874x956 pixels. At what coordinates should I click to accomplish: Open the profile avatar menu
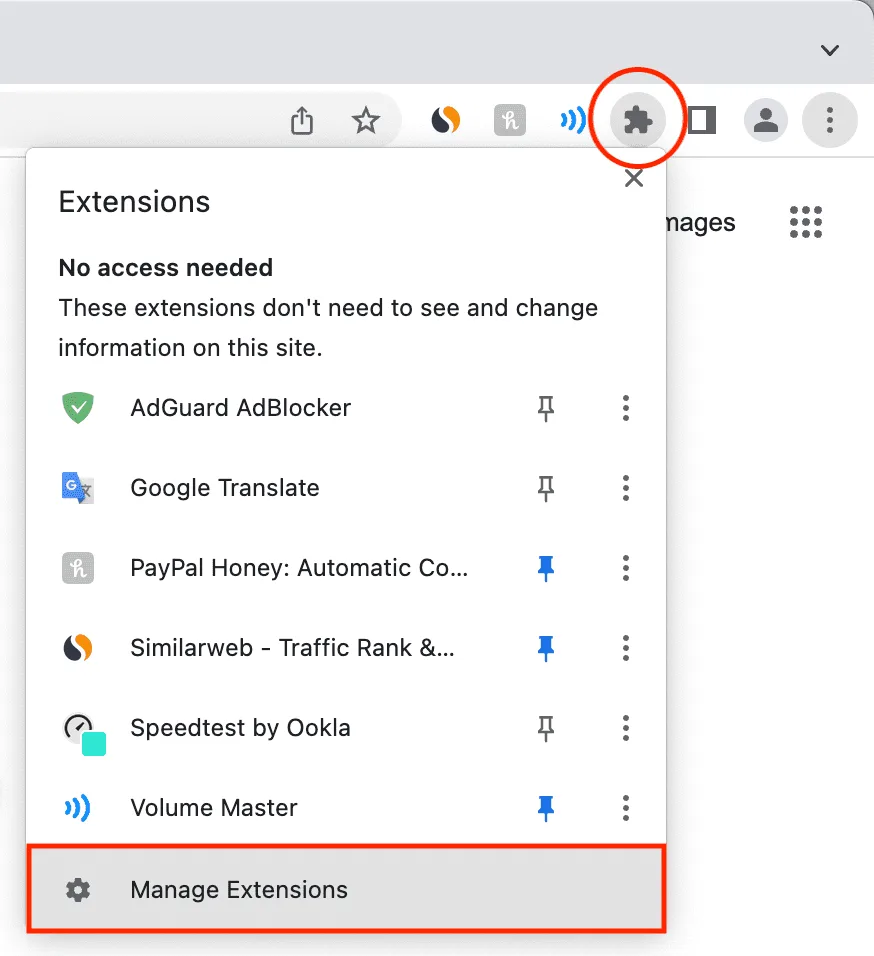(x=766, y=120)
